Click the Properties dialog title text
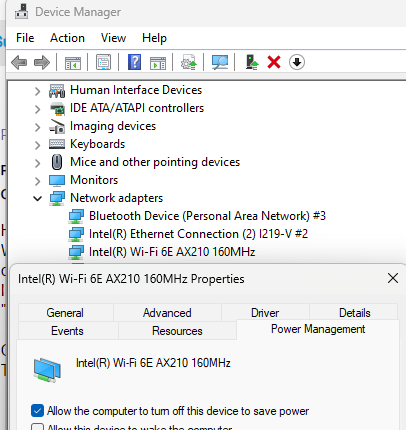Image resolution: width=406 pixels, height=430 pixels. tap(131, 279)
